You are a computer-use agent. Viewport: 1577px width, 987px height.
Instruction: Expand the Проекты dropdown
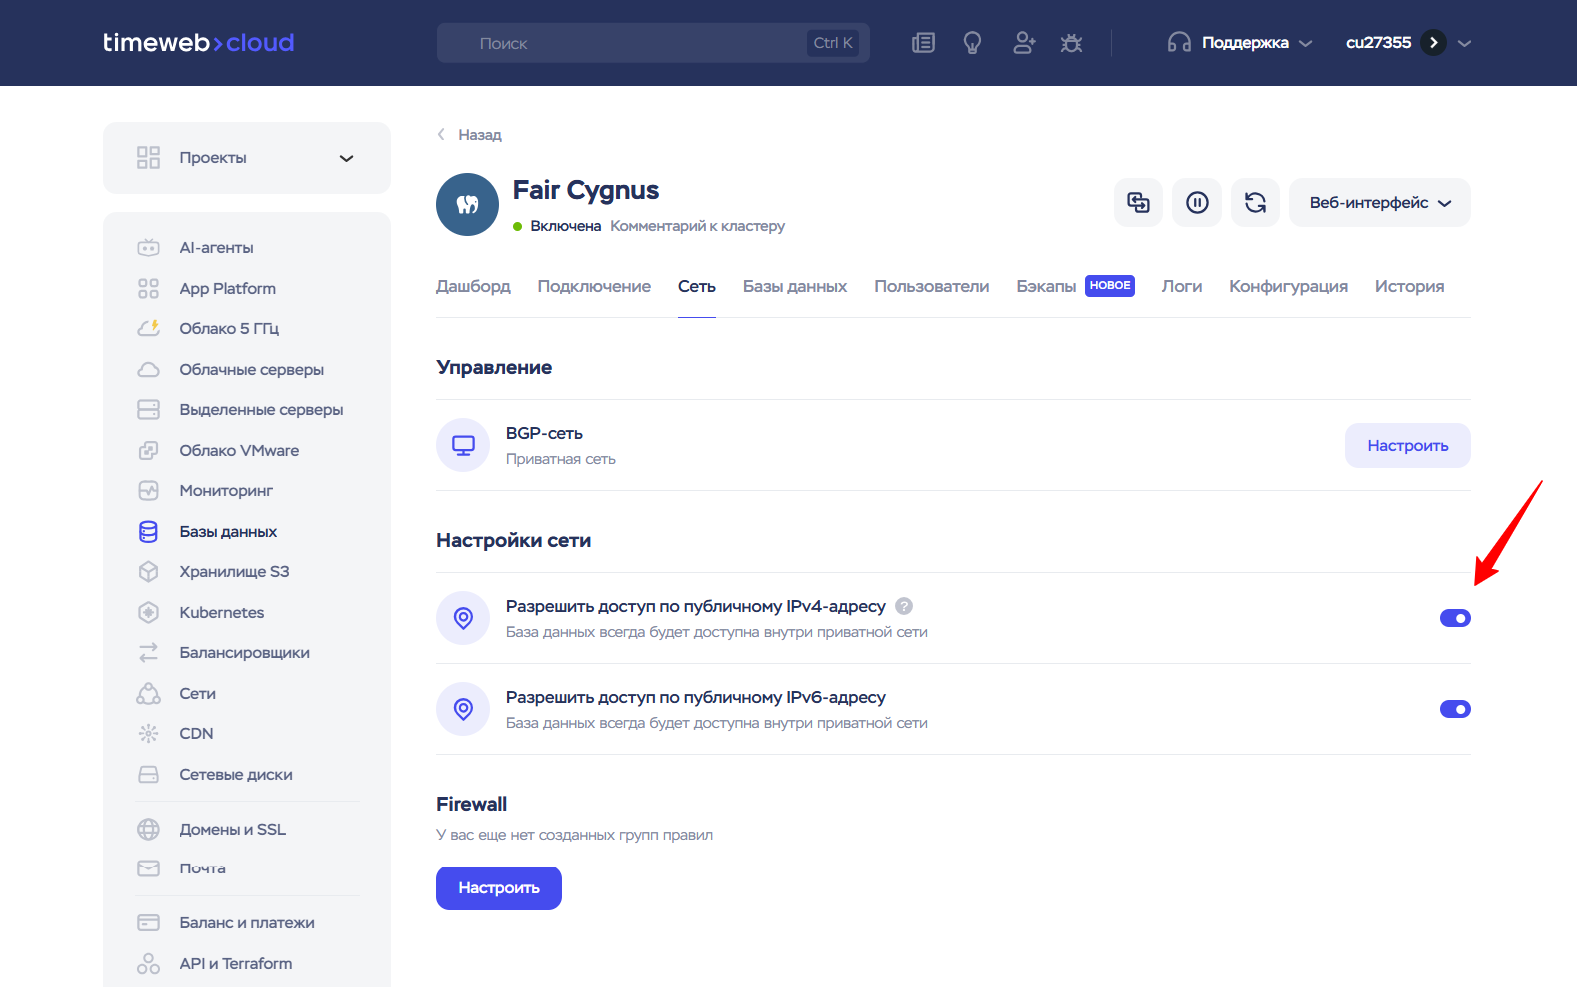(247, 158)
